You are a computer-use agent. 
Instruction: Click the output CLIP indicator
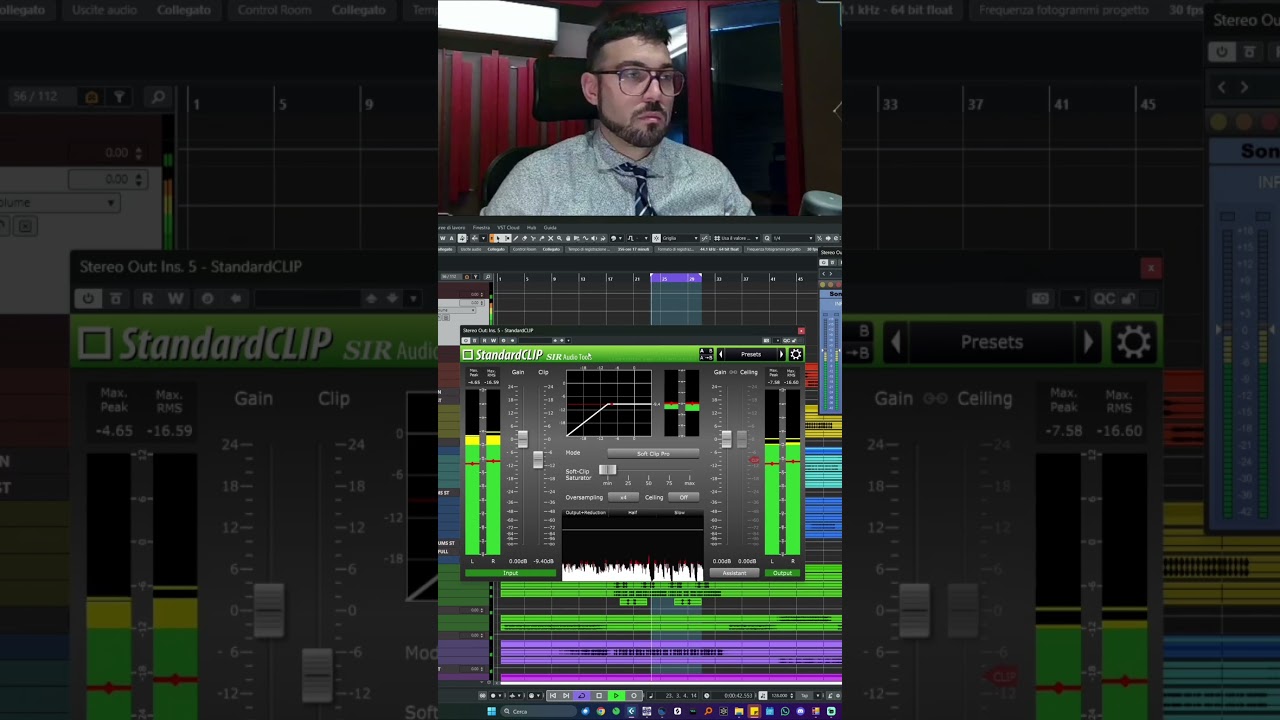click(x=754, y=460)
